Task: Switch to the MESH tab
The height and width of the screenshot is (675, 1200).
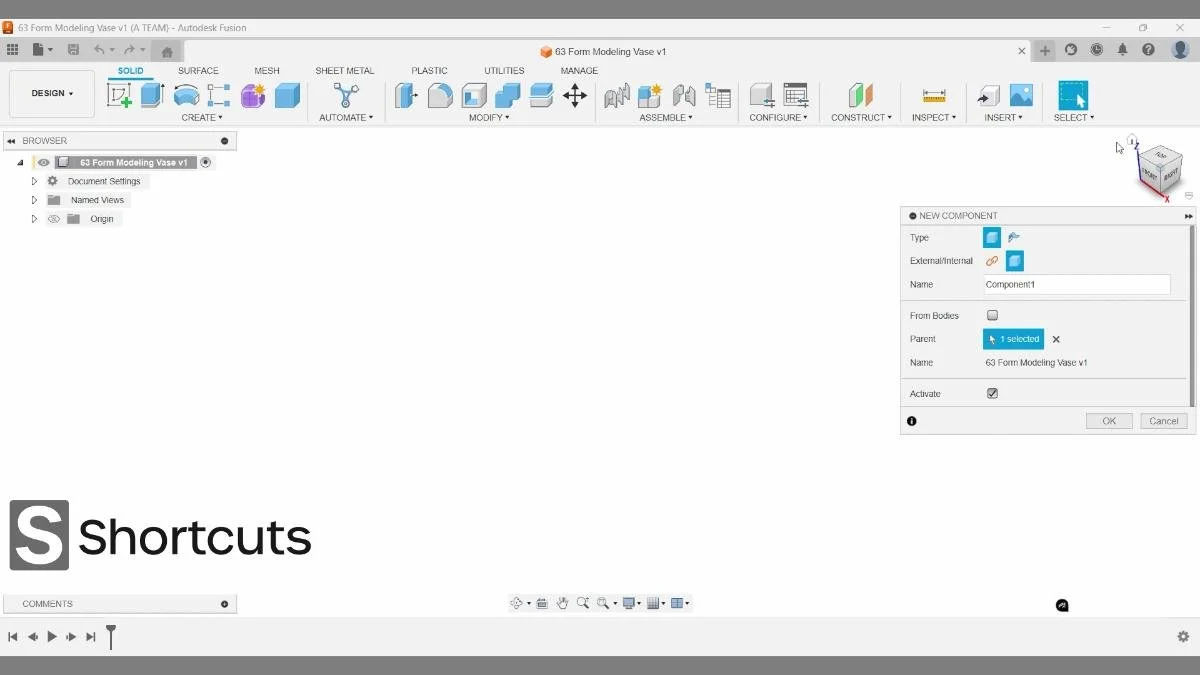Action: 267,71
